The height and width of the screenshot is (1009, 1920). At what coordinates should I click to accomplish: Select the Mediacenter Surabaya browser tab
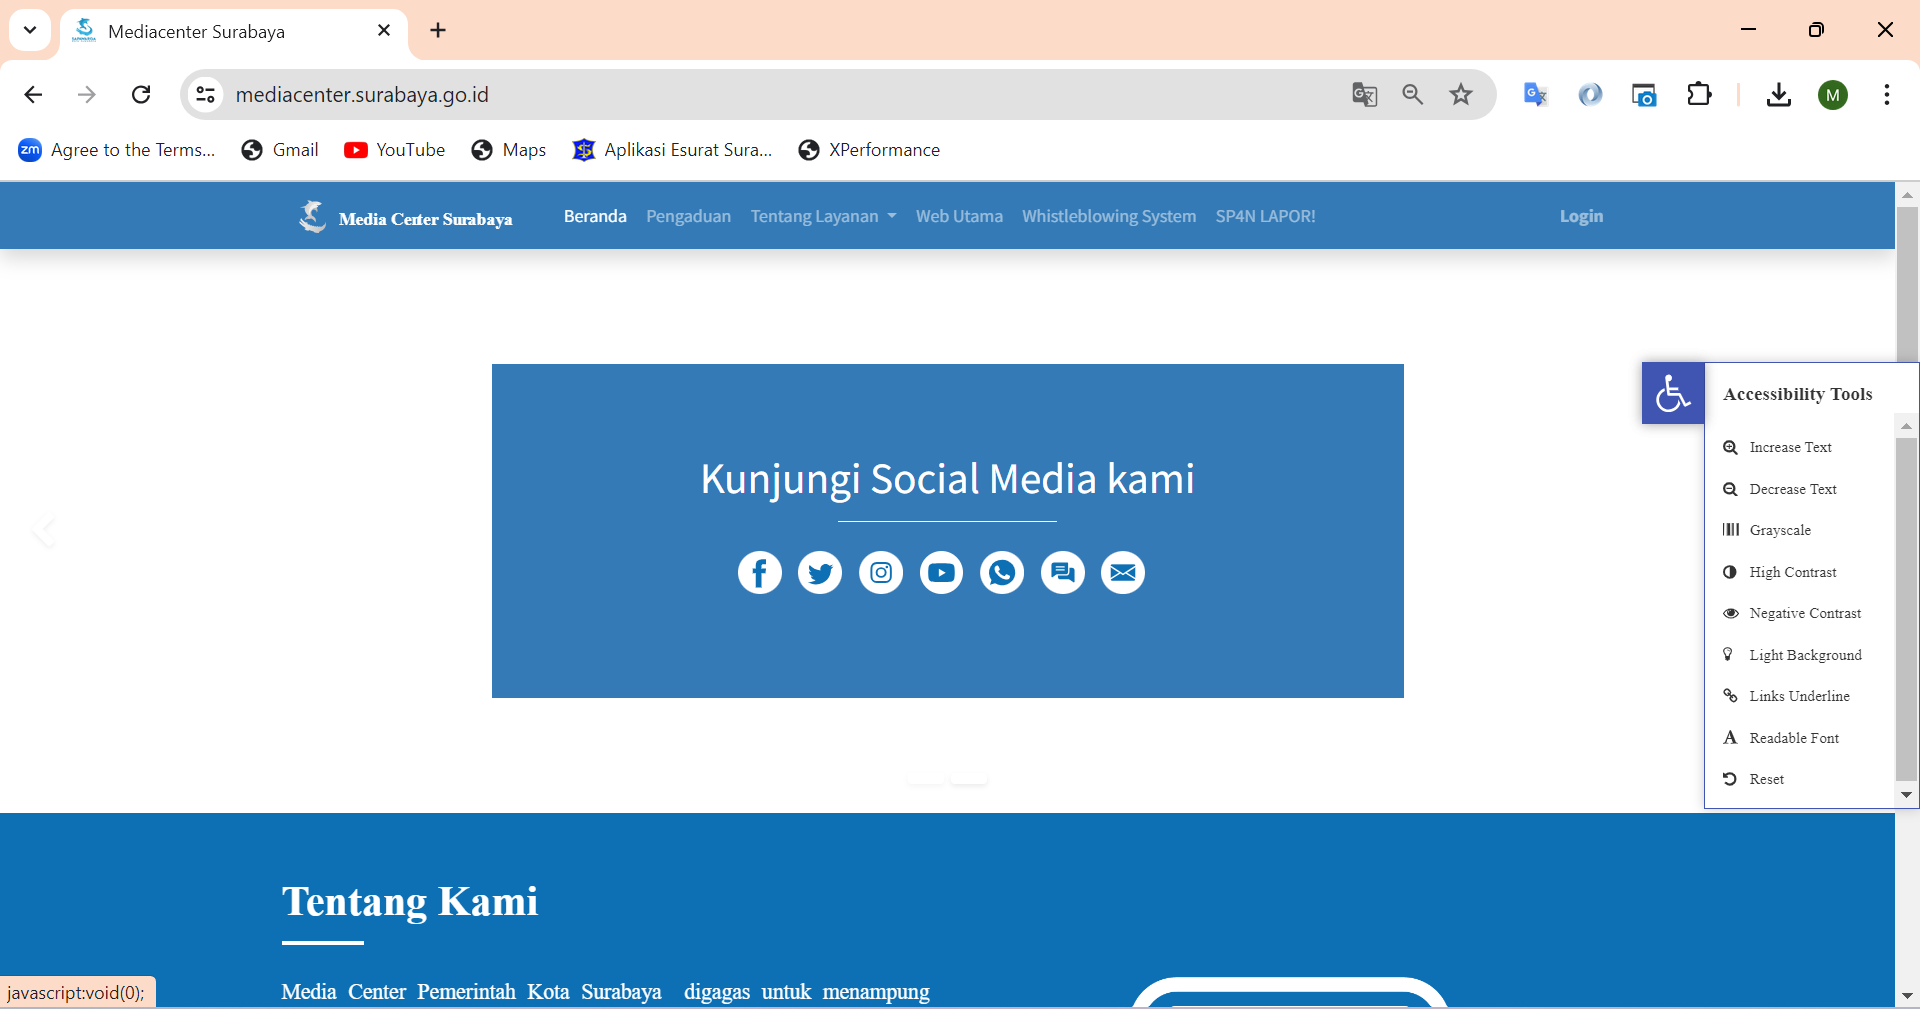(234, 31)
